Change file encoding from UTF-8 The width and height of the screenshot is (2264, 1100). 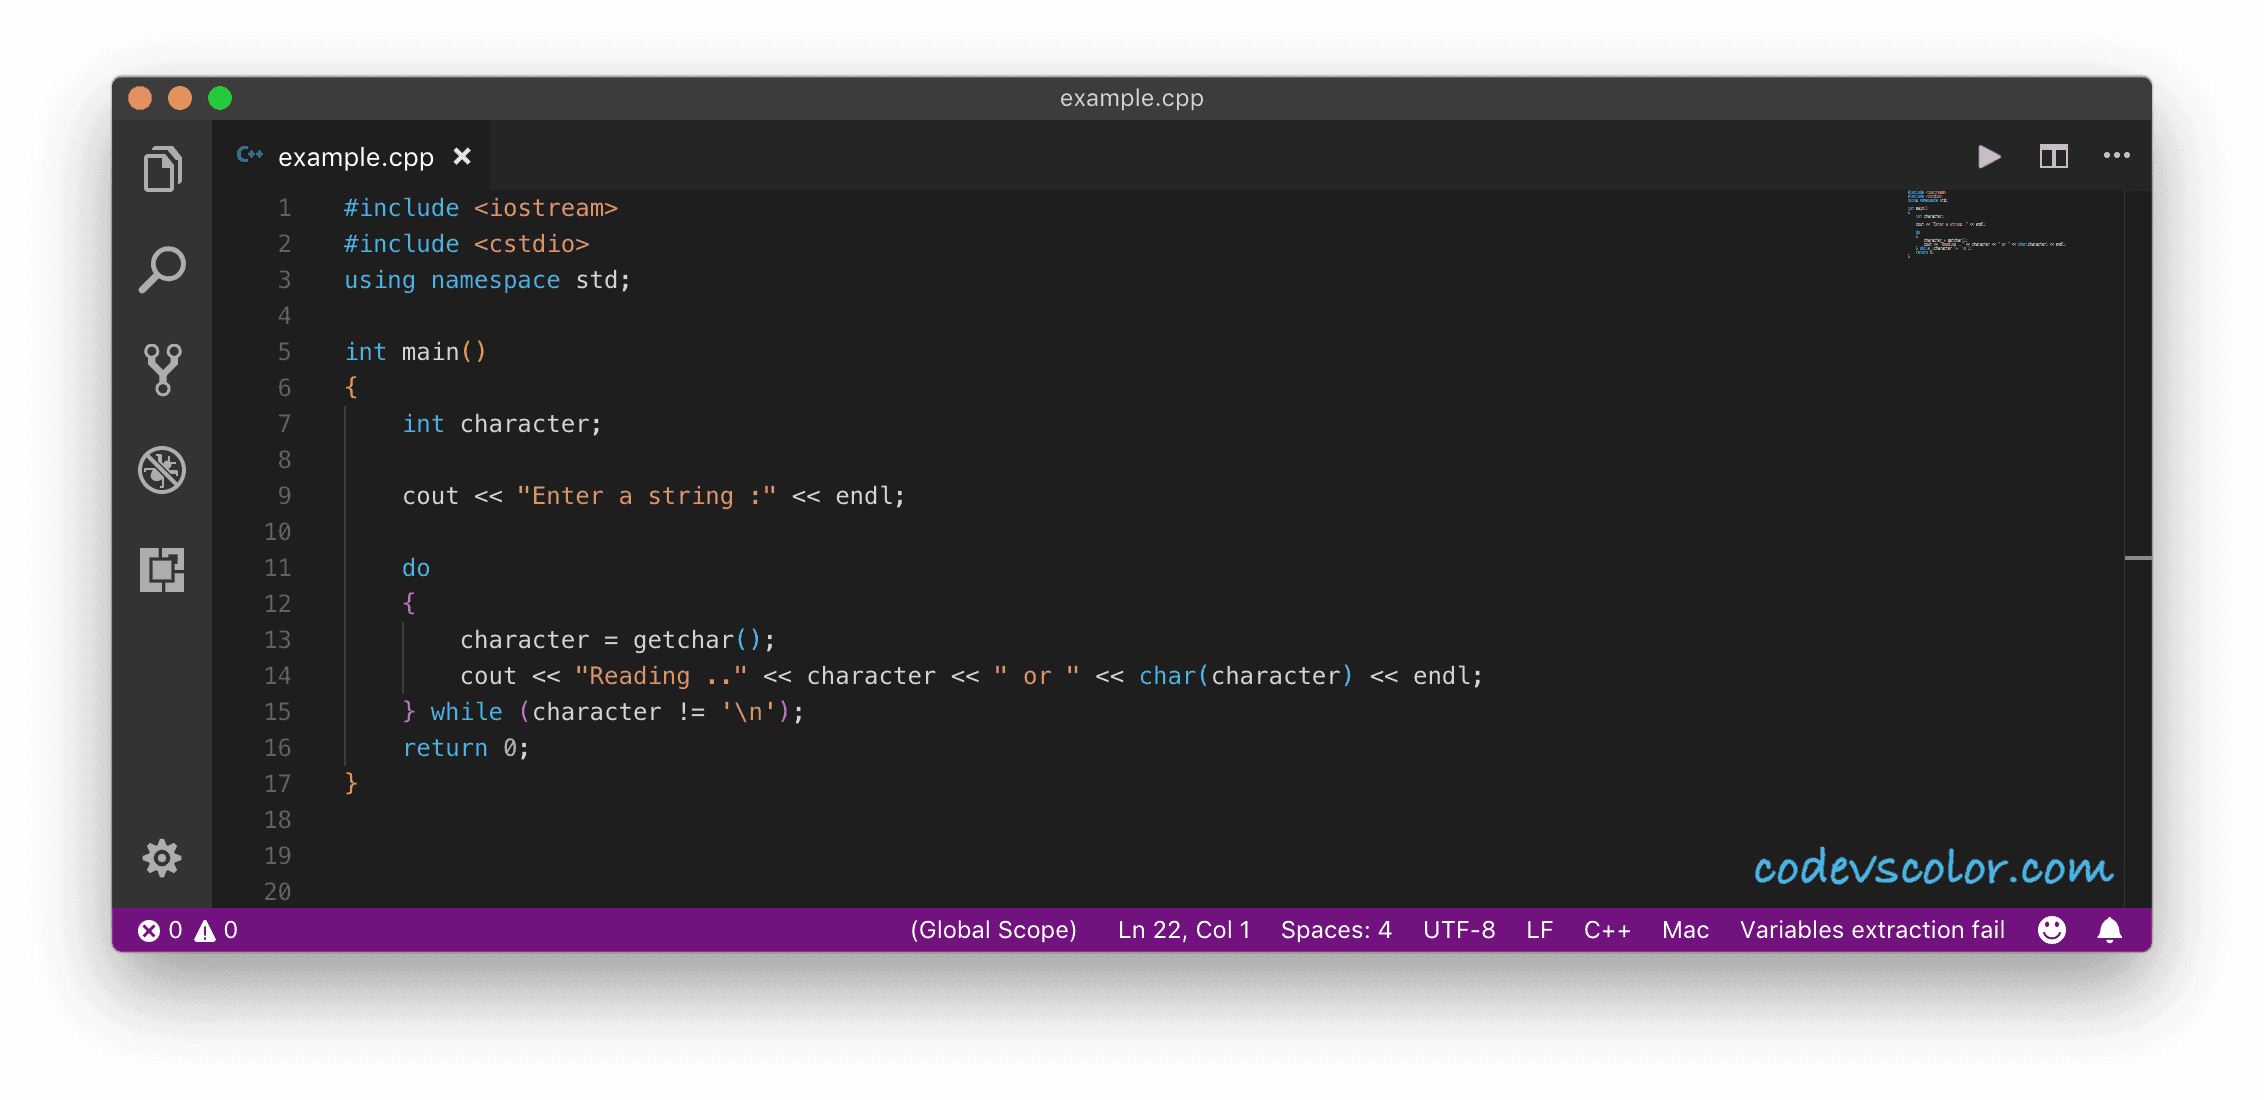tap(1458, 930)
